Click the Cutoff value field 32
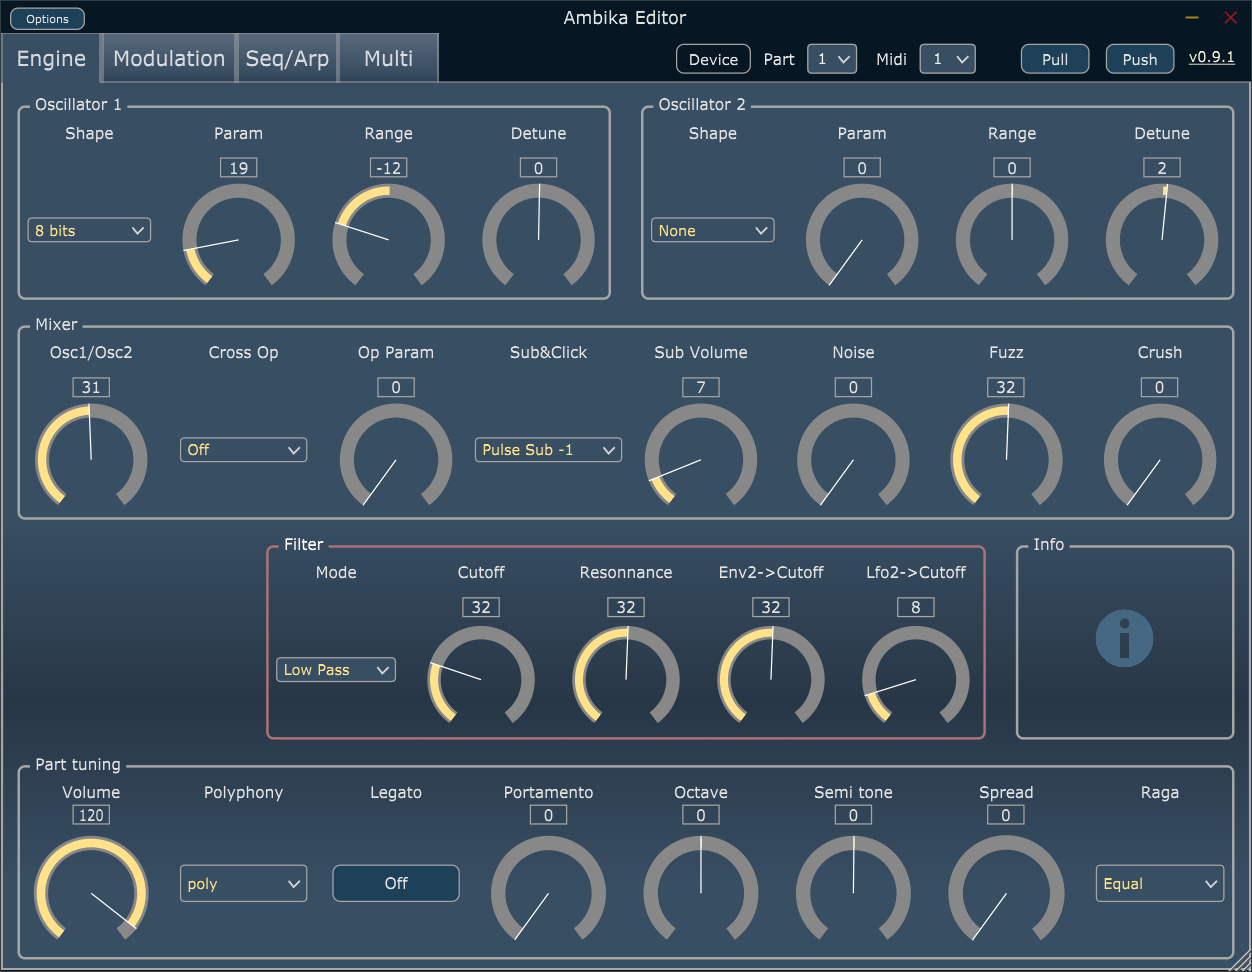Image resolution: width=1252 pixels, height=972 pixels. [481, 607]
